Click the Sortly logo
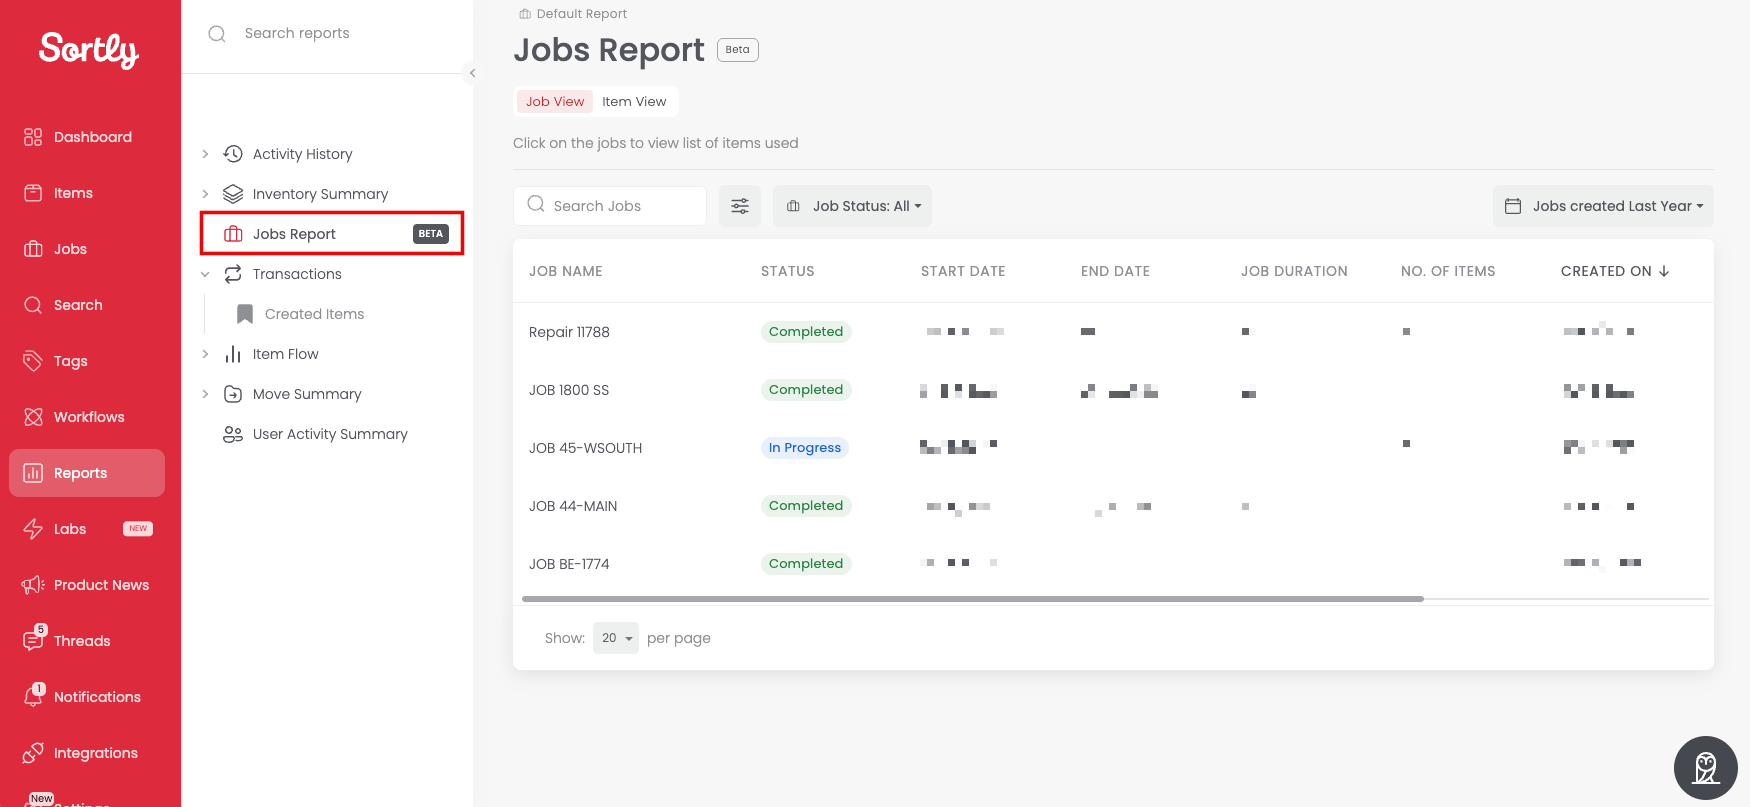This screenshot has width=1750, height=807. [89, 49]
